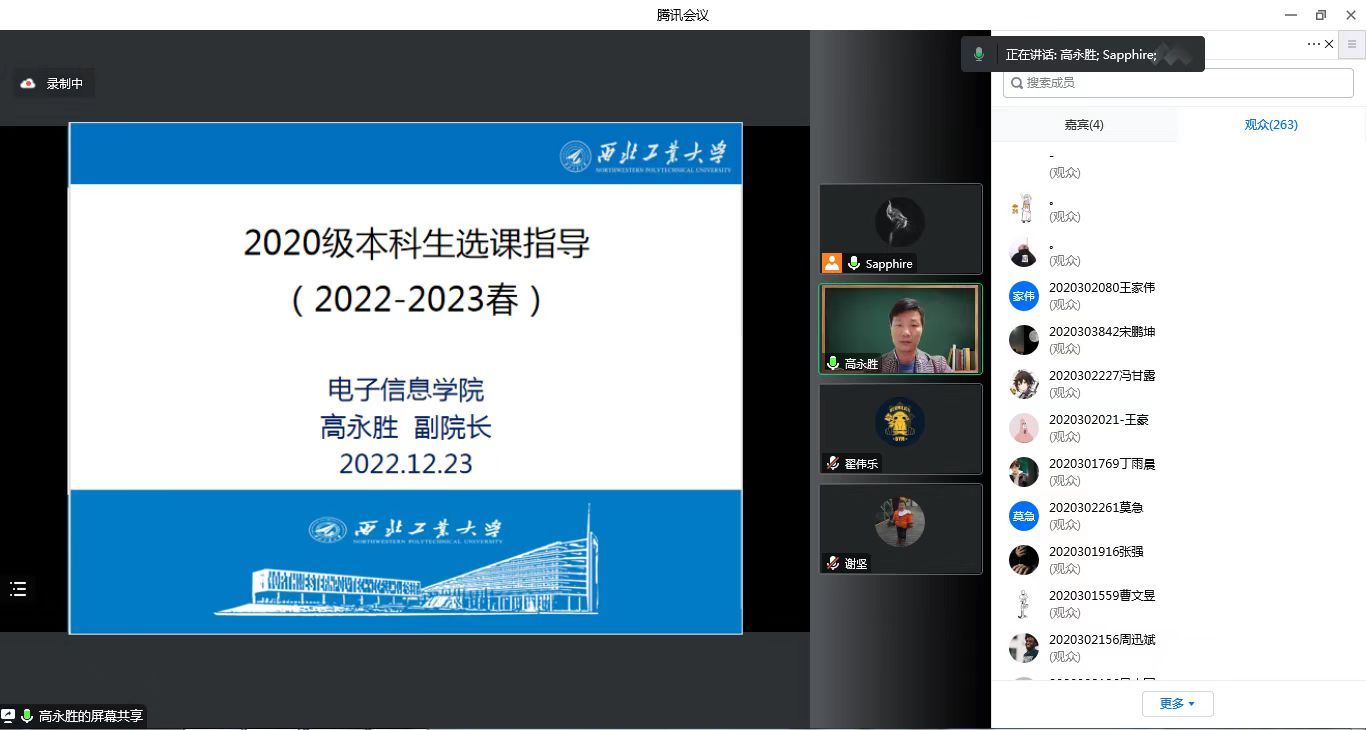Close the members panel with X
Image resolution: width=1366 pixels, height=730 pixels.
tap(1329, 44)
